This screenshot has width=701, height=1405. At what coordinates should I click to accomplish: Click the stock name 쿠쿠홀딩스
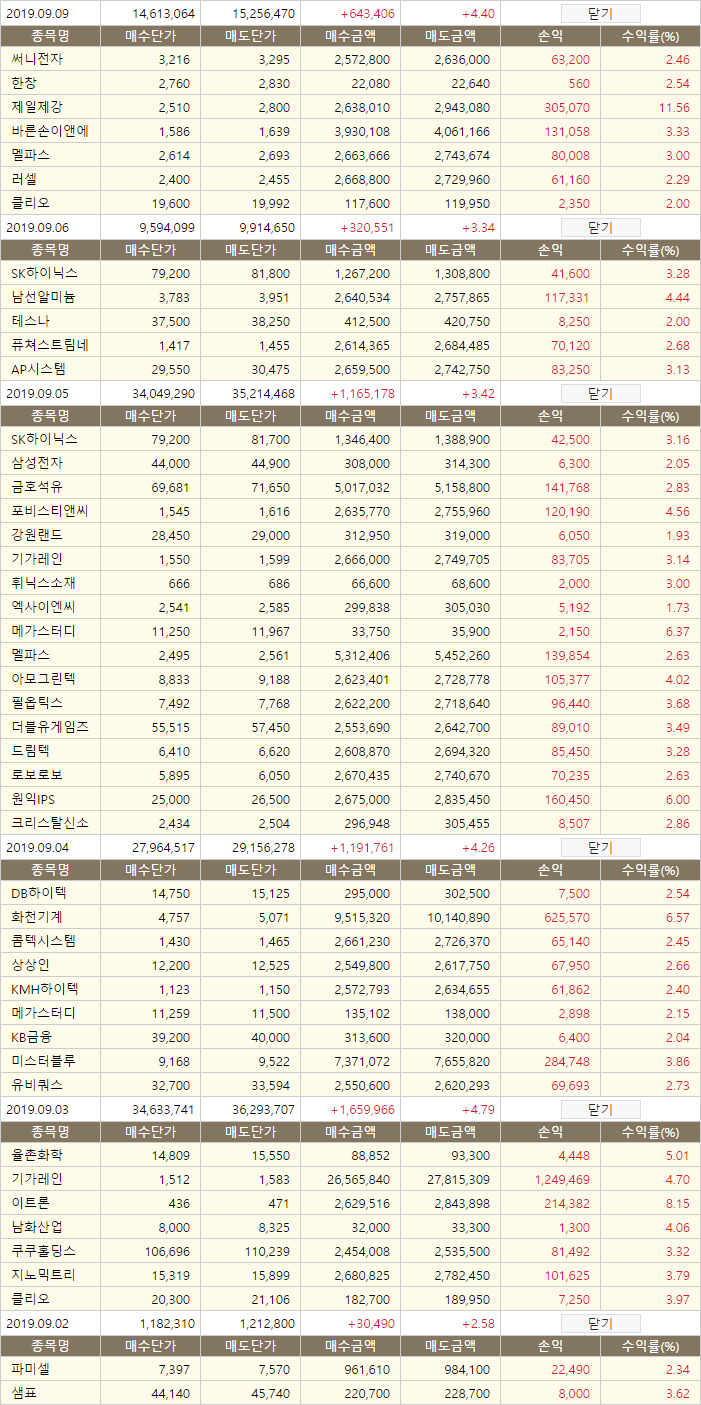pyautogui.click(x=43, y=1251)
